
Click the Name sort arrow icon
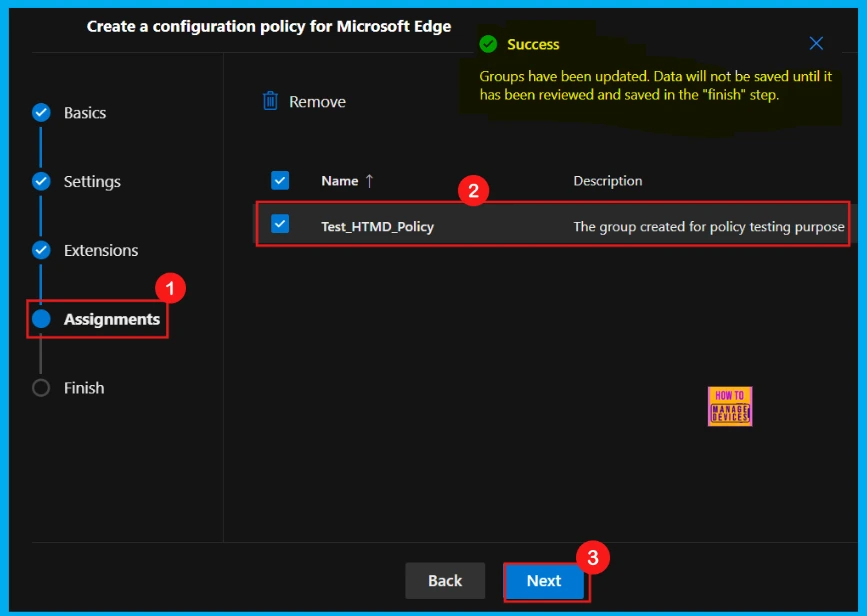[369, 181]
